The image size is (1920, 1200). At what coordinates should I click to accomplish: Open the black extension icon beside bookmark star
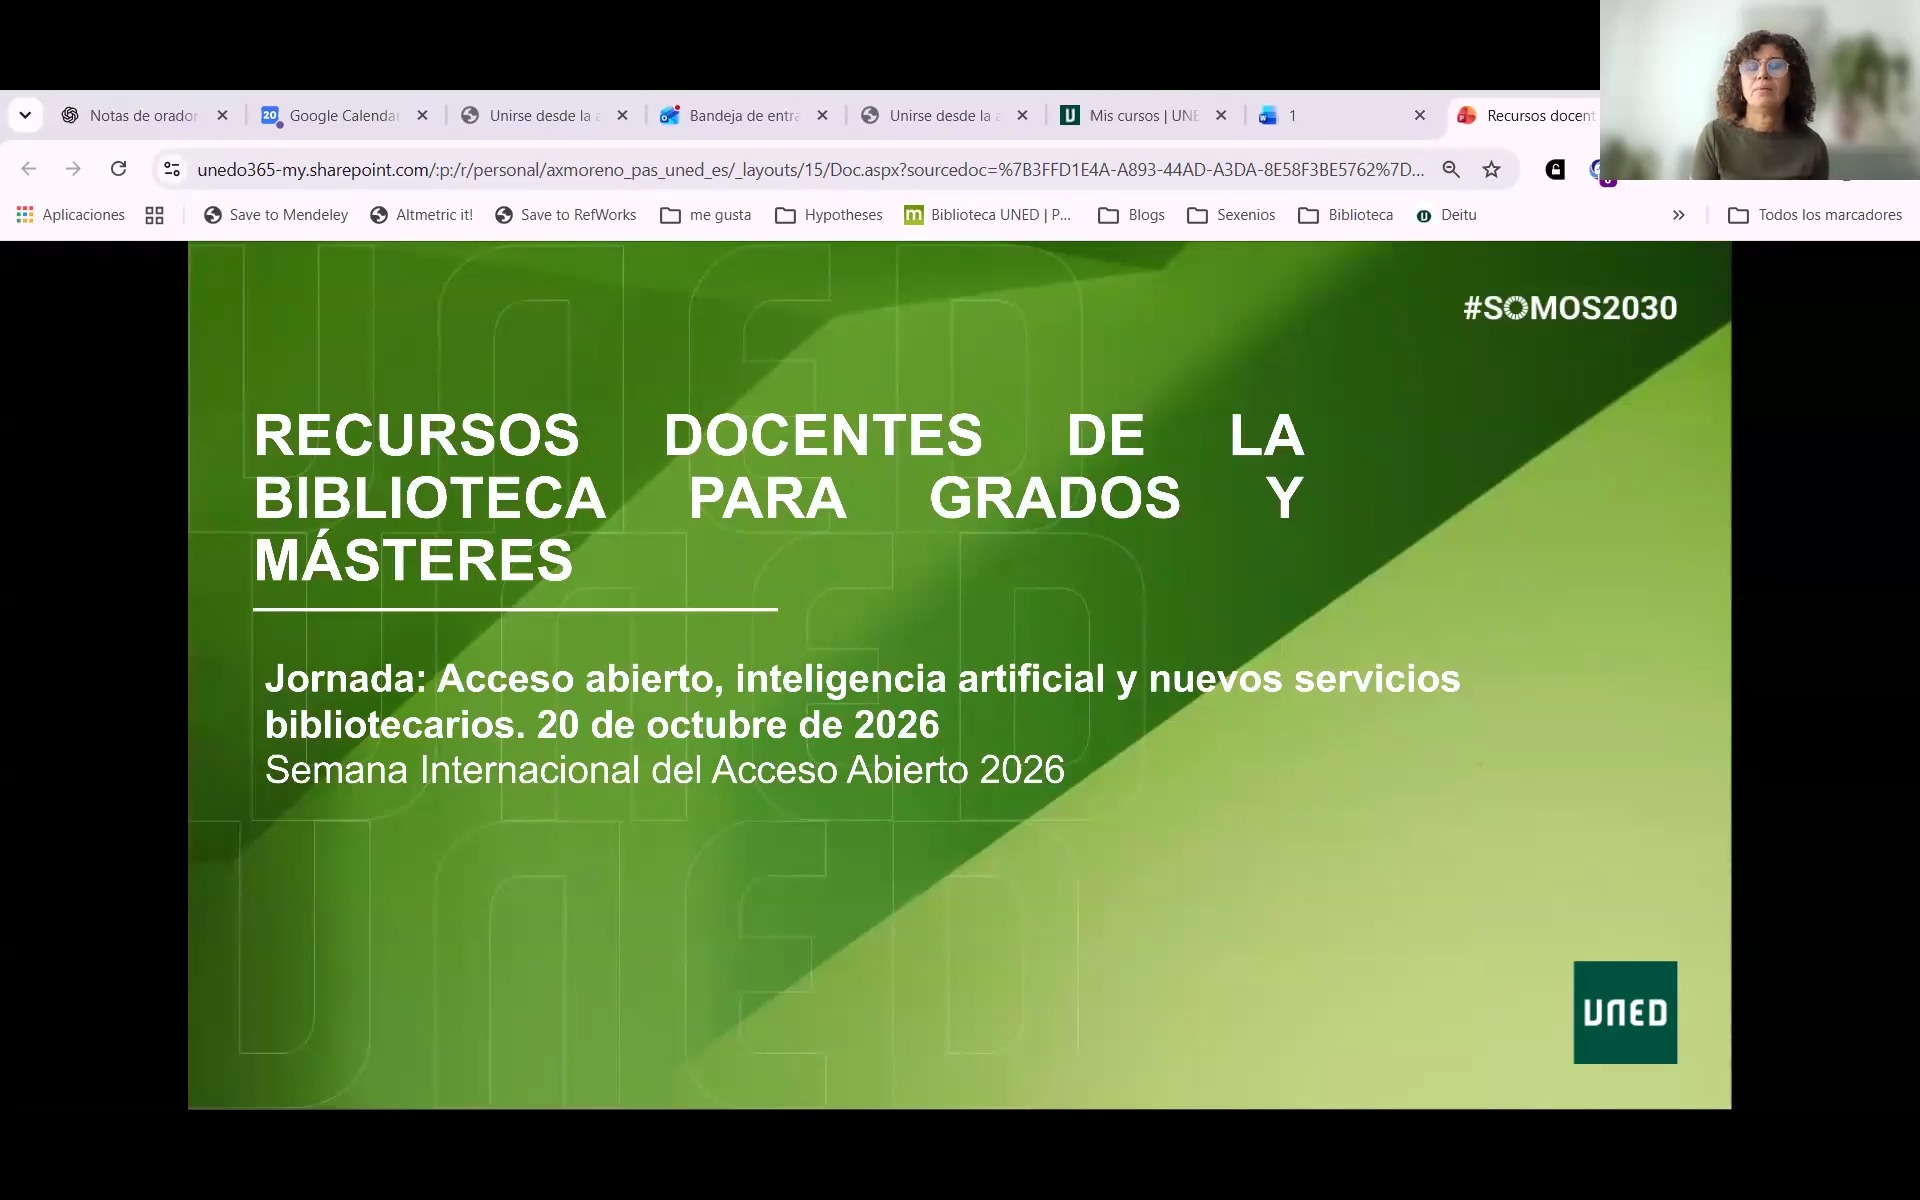click(x=1555, y=169)
